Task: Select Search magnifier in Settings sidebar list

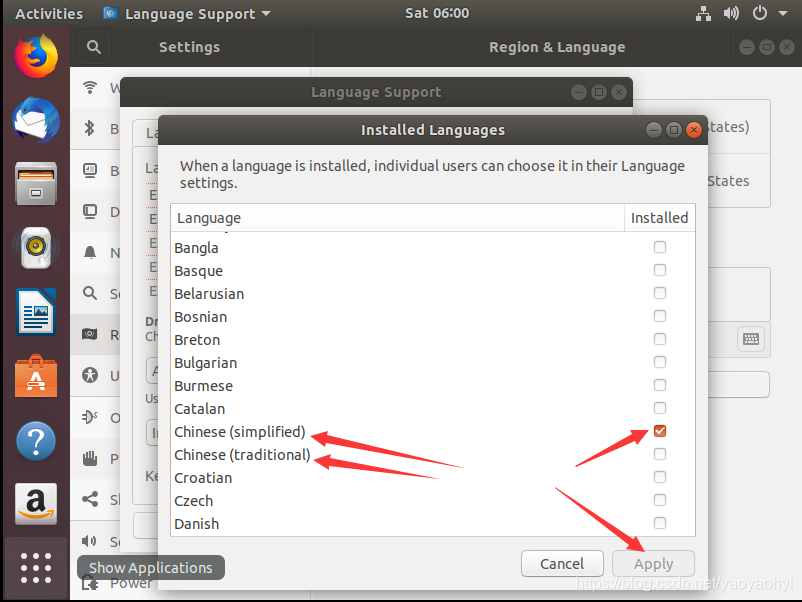Action: pyautogui.click(x=90, y=293)
